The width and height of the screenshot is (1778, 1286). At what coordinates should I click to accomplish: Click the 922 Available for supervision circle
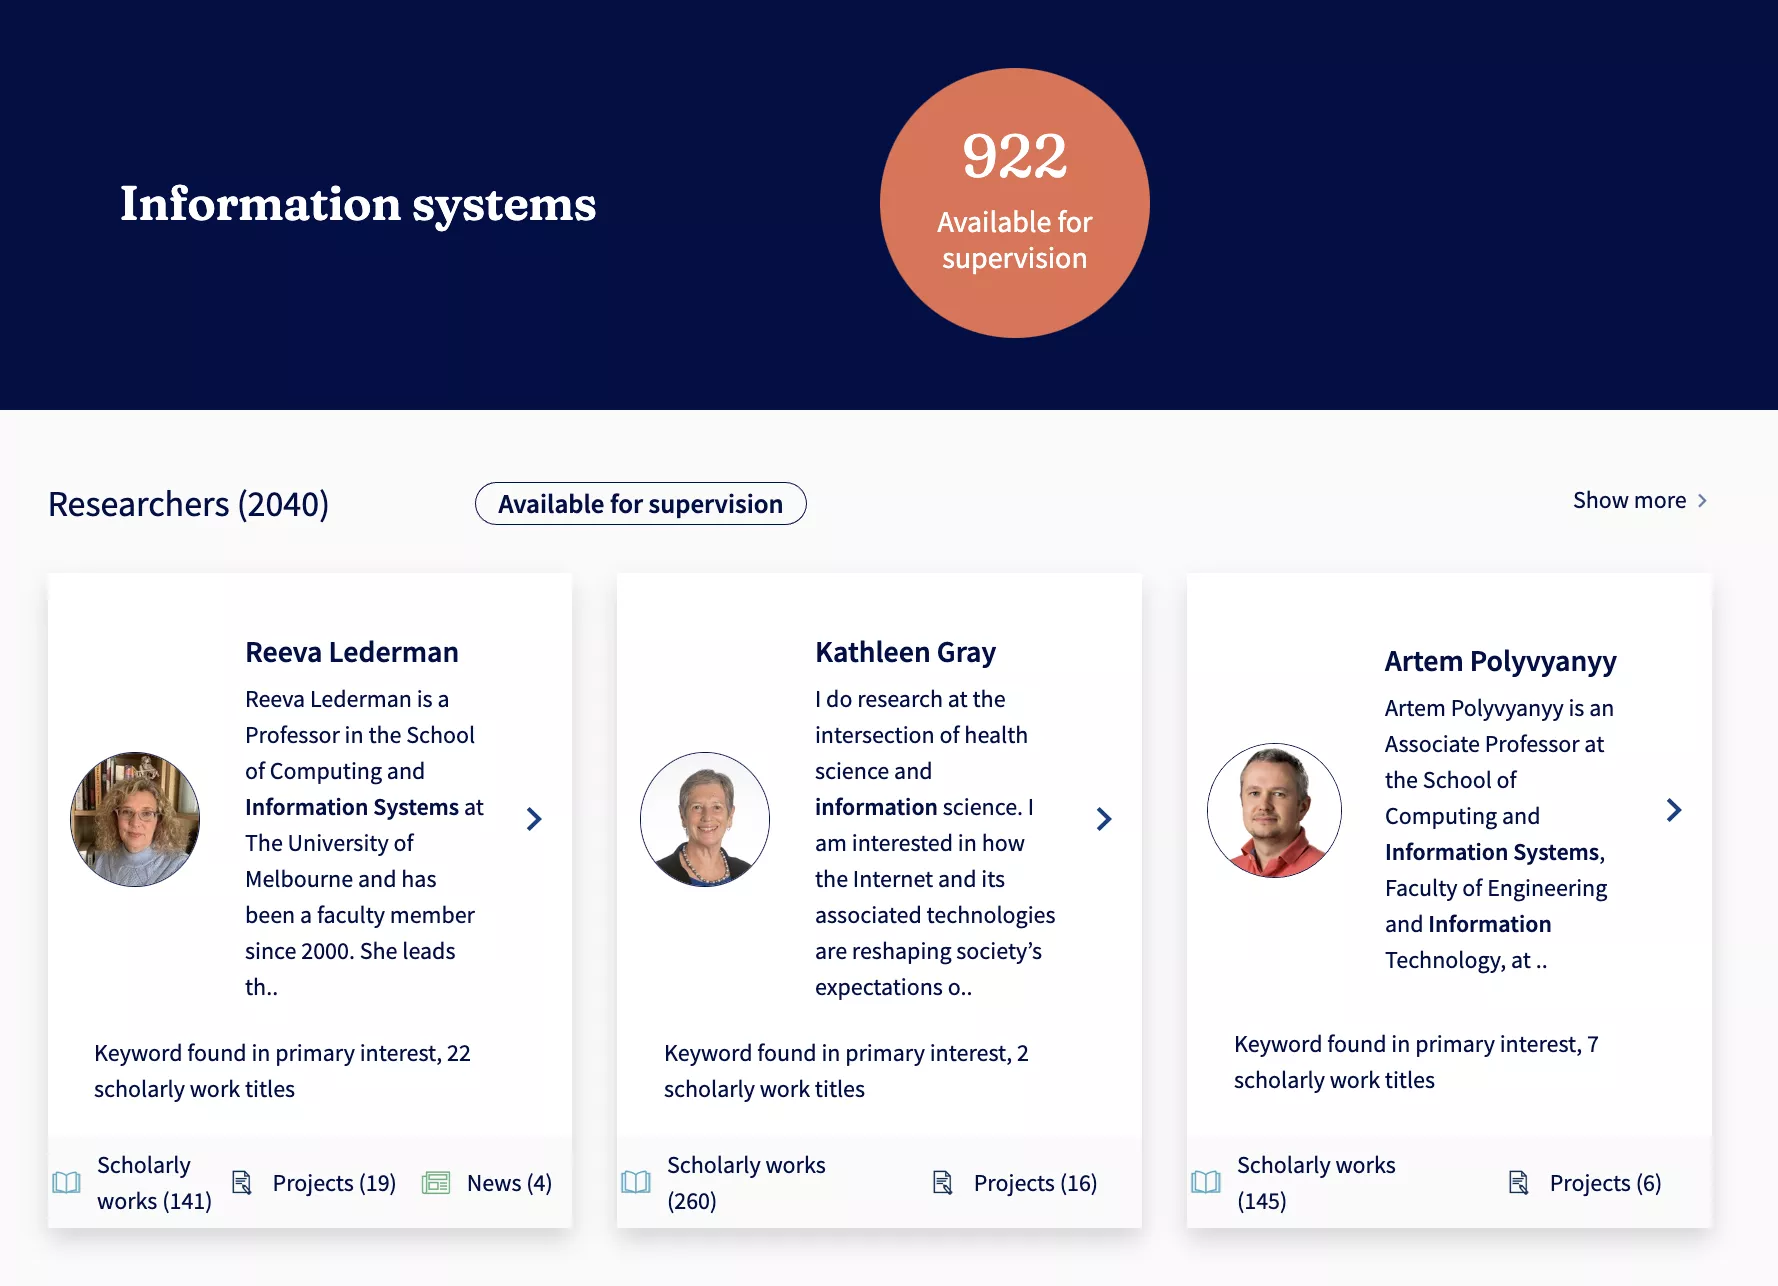[x=1014, y=203]
